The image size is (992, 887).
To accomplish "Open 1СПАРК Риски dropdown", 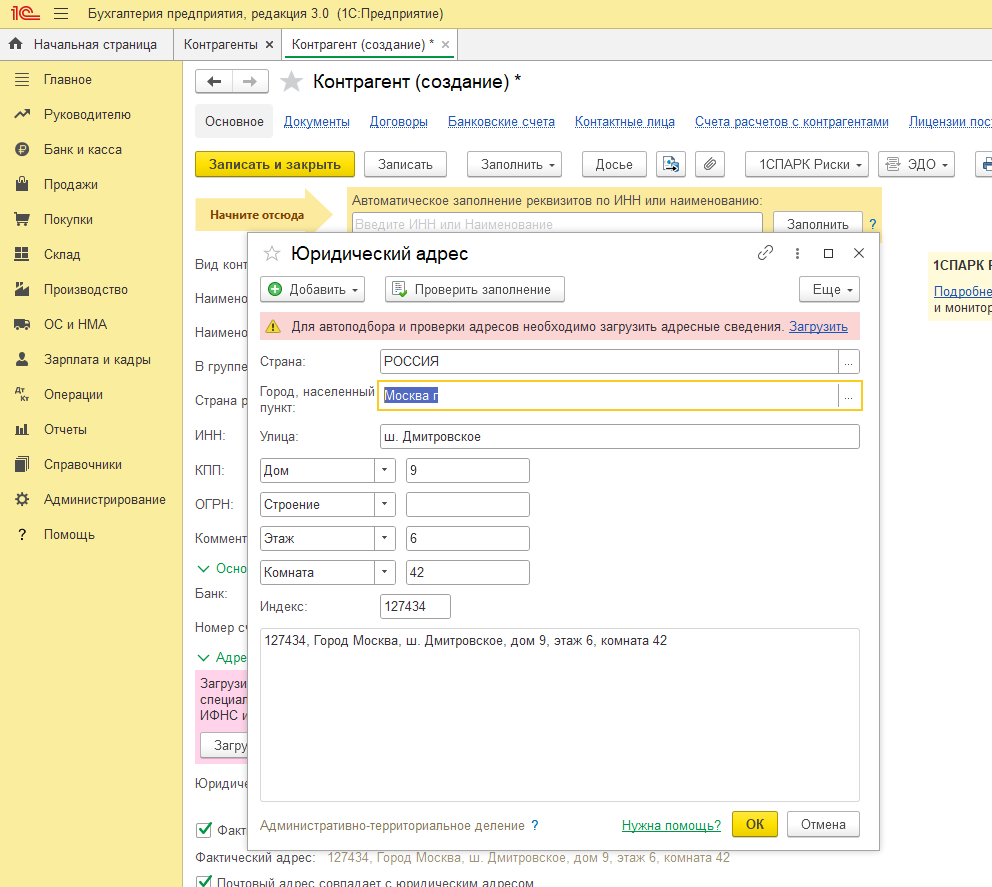I will [x=807, y=164].
